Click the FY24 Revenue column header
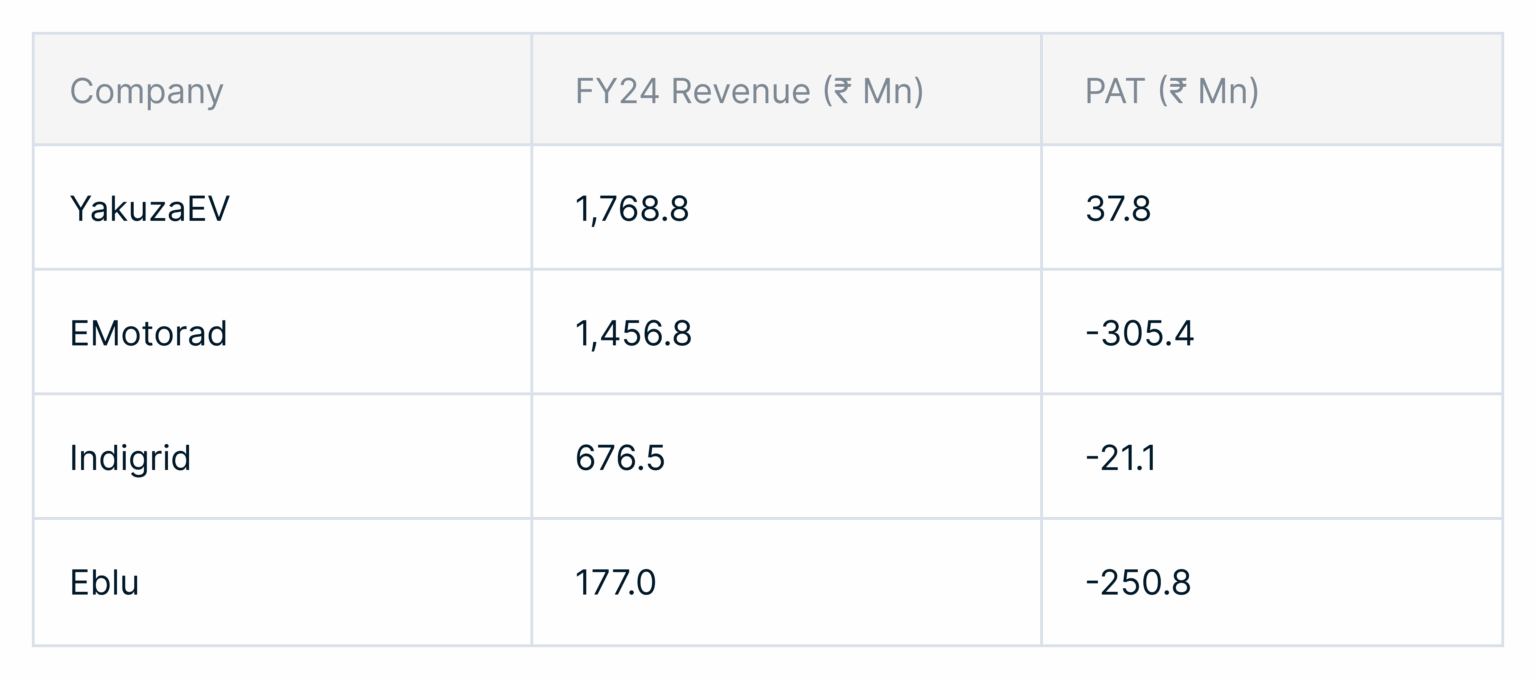Screen dimensions: 1536x679 click(x=748, y=91)
